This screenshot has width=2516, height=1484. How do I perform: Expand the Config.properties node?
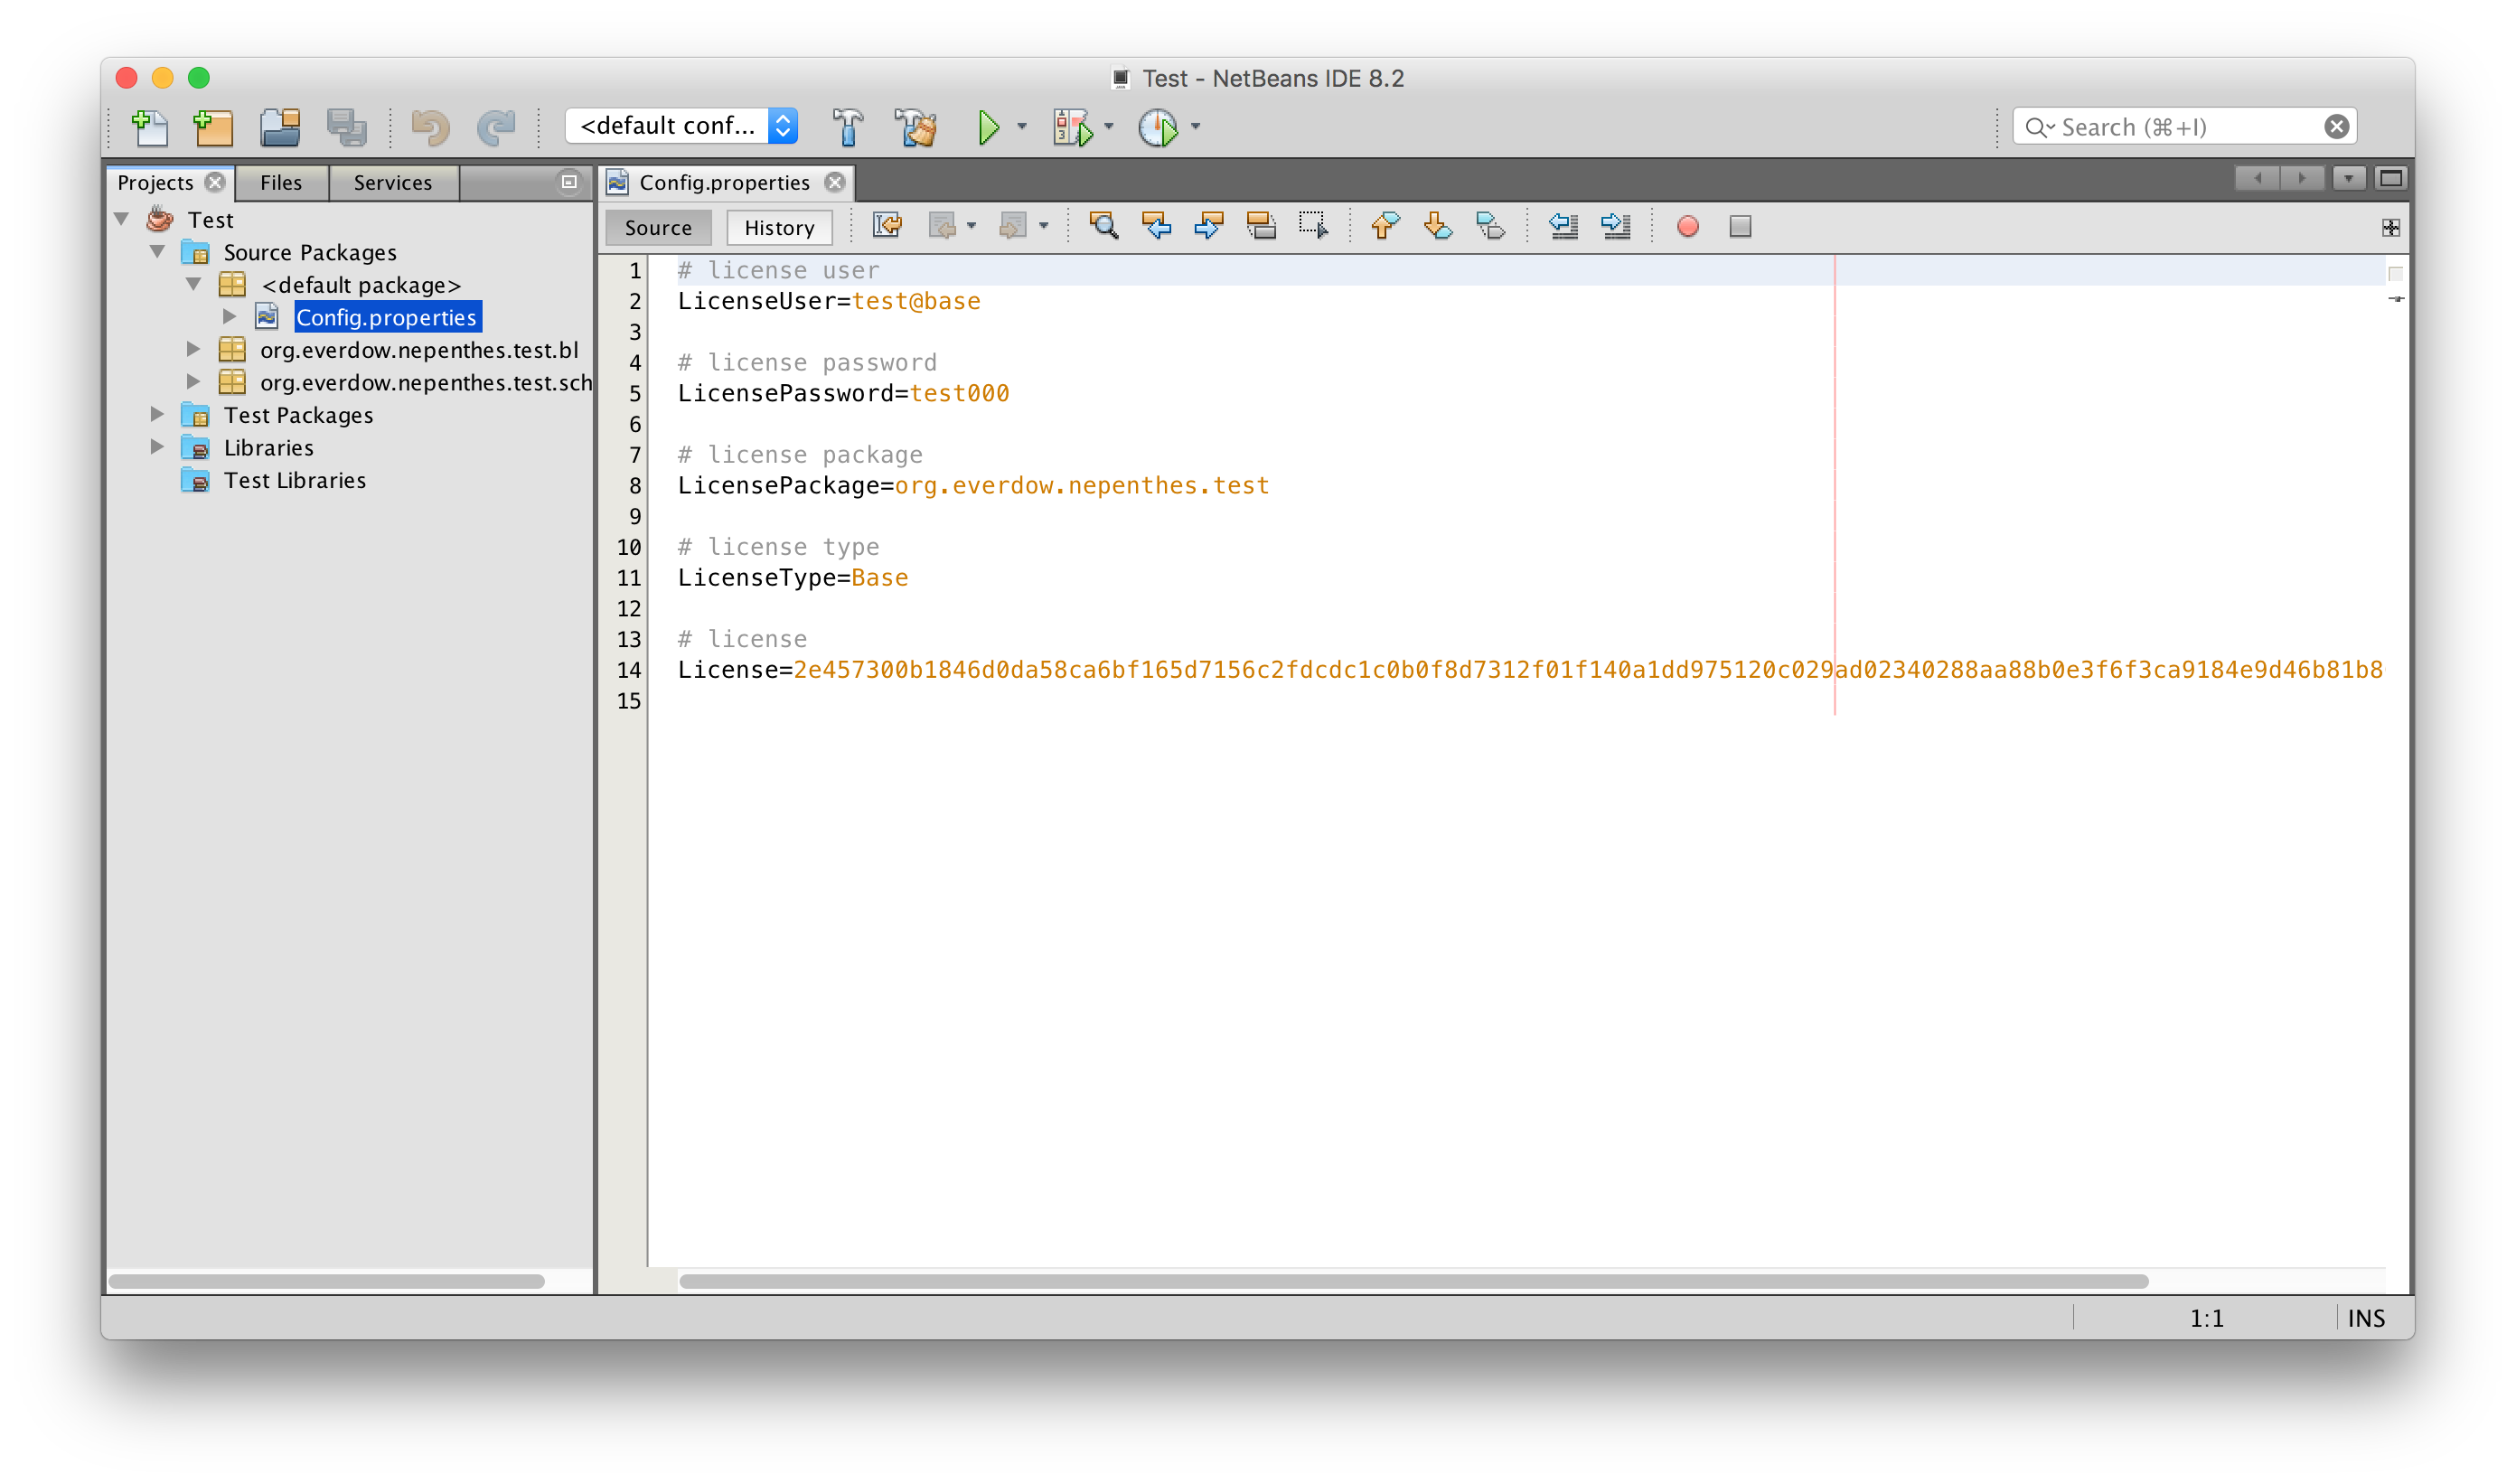230,316
